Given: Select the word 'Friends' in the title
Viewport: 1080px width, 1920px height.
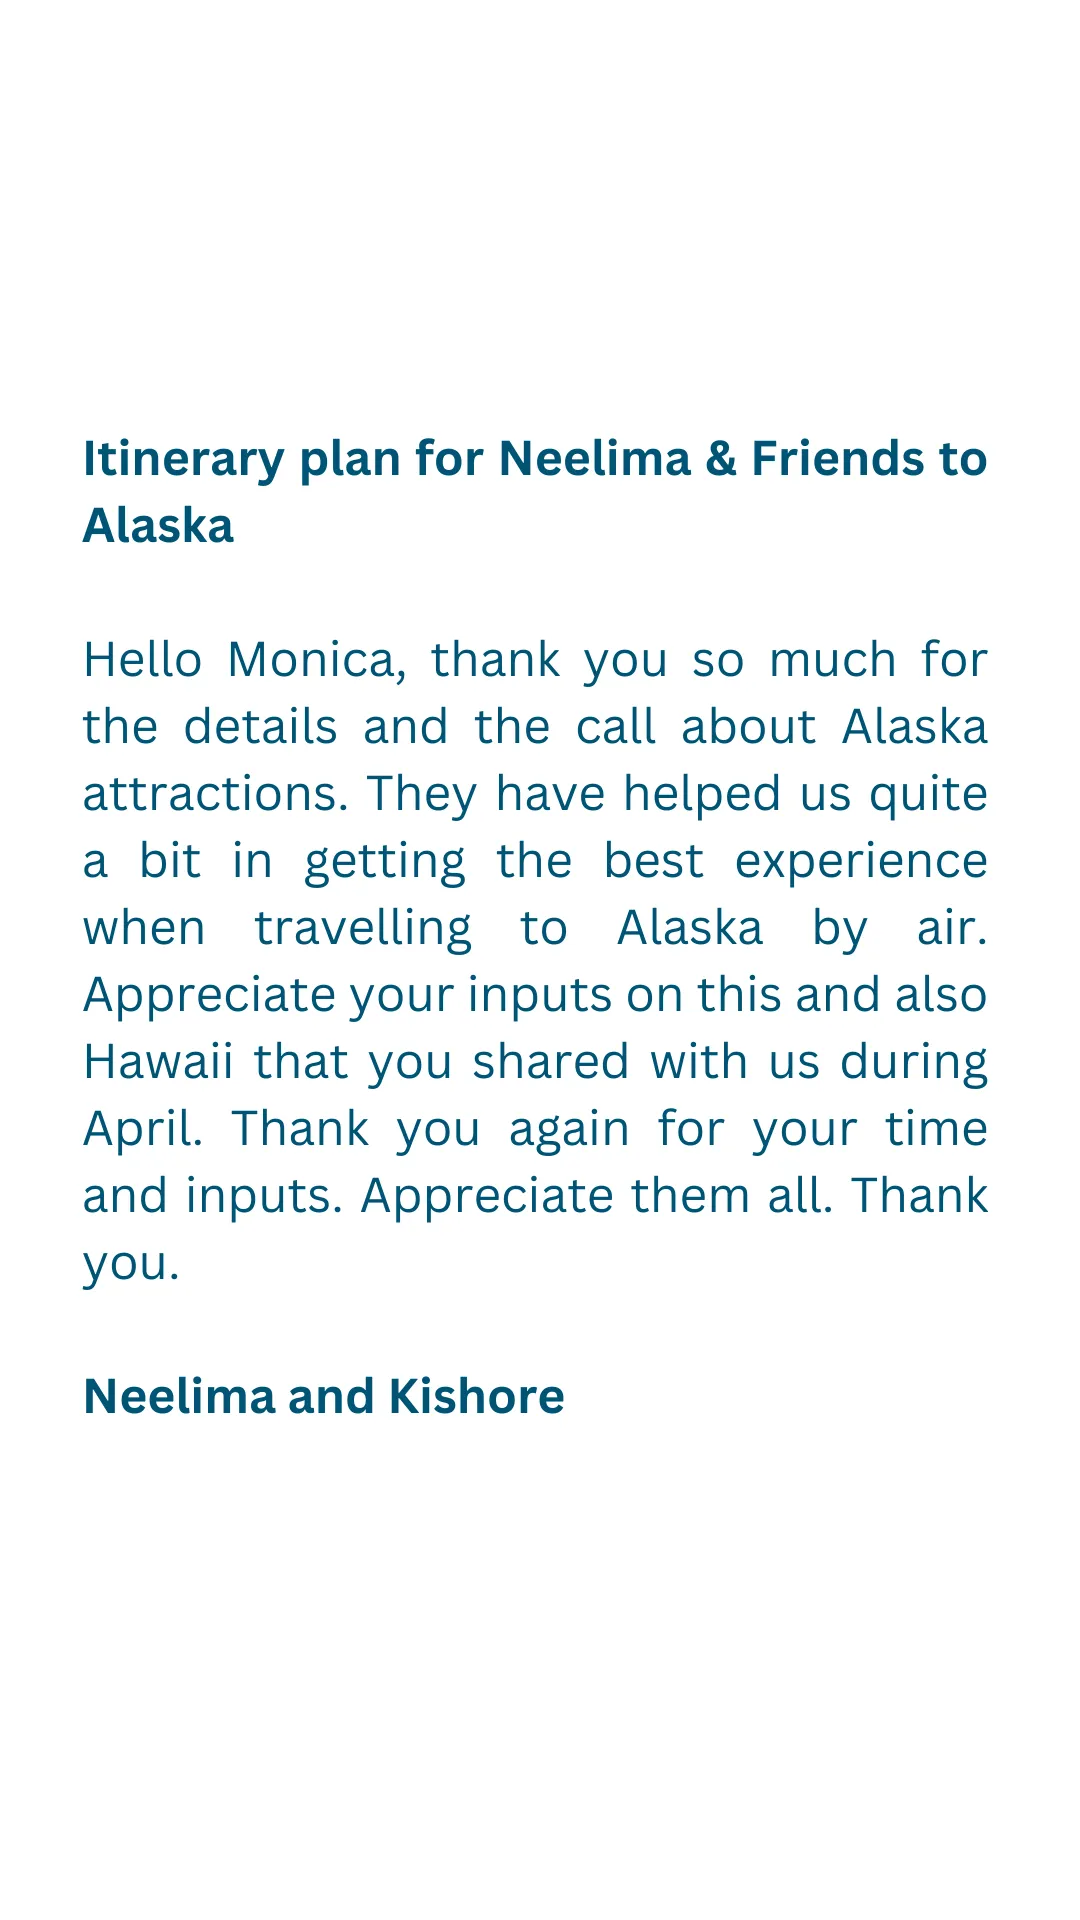Looking at the screenshot, I should coord(843,460).
